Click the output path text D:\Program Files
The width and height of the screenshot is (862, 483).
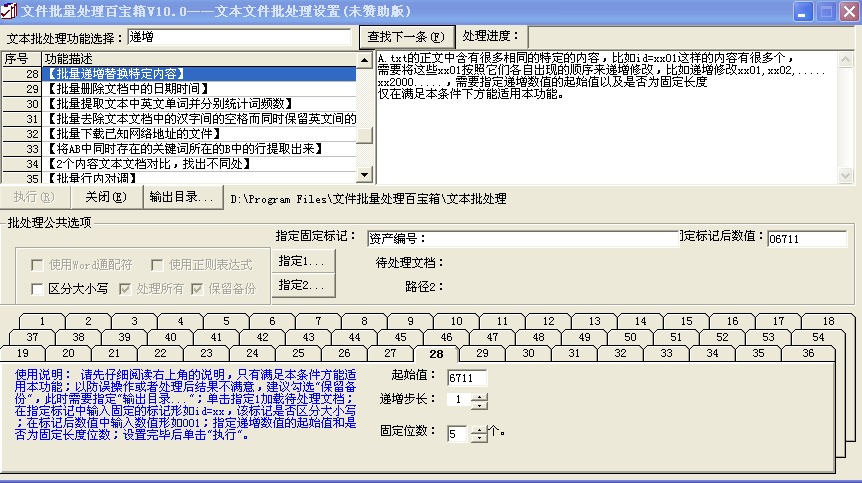click(x=368, y=199)
